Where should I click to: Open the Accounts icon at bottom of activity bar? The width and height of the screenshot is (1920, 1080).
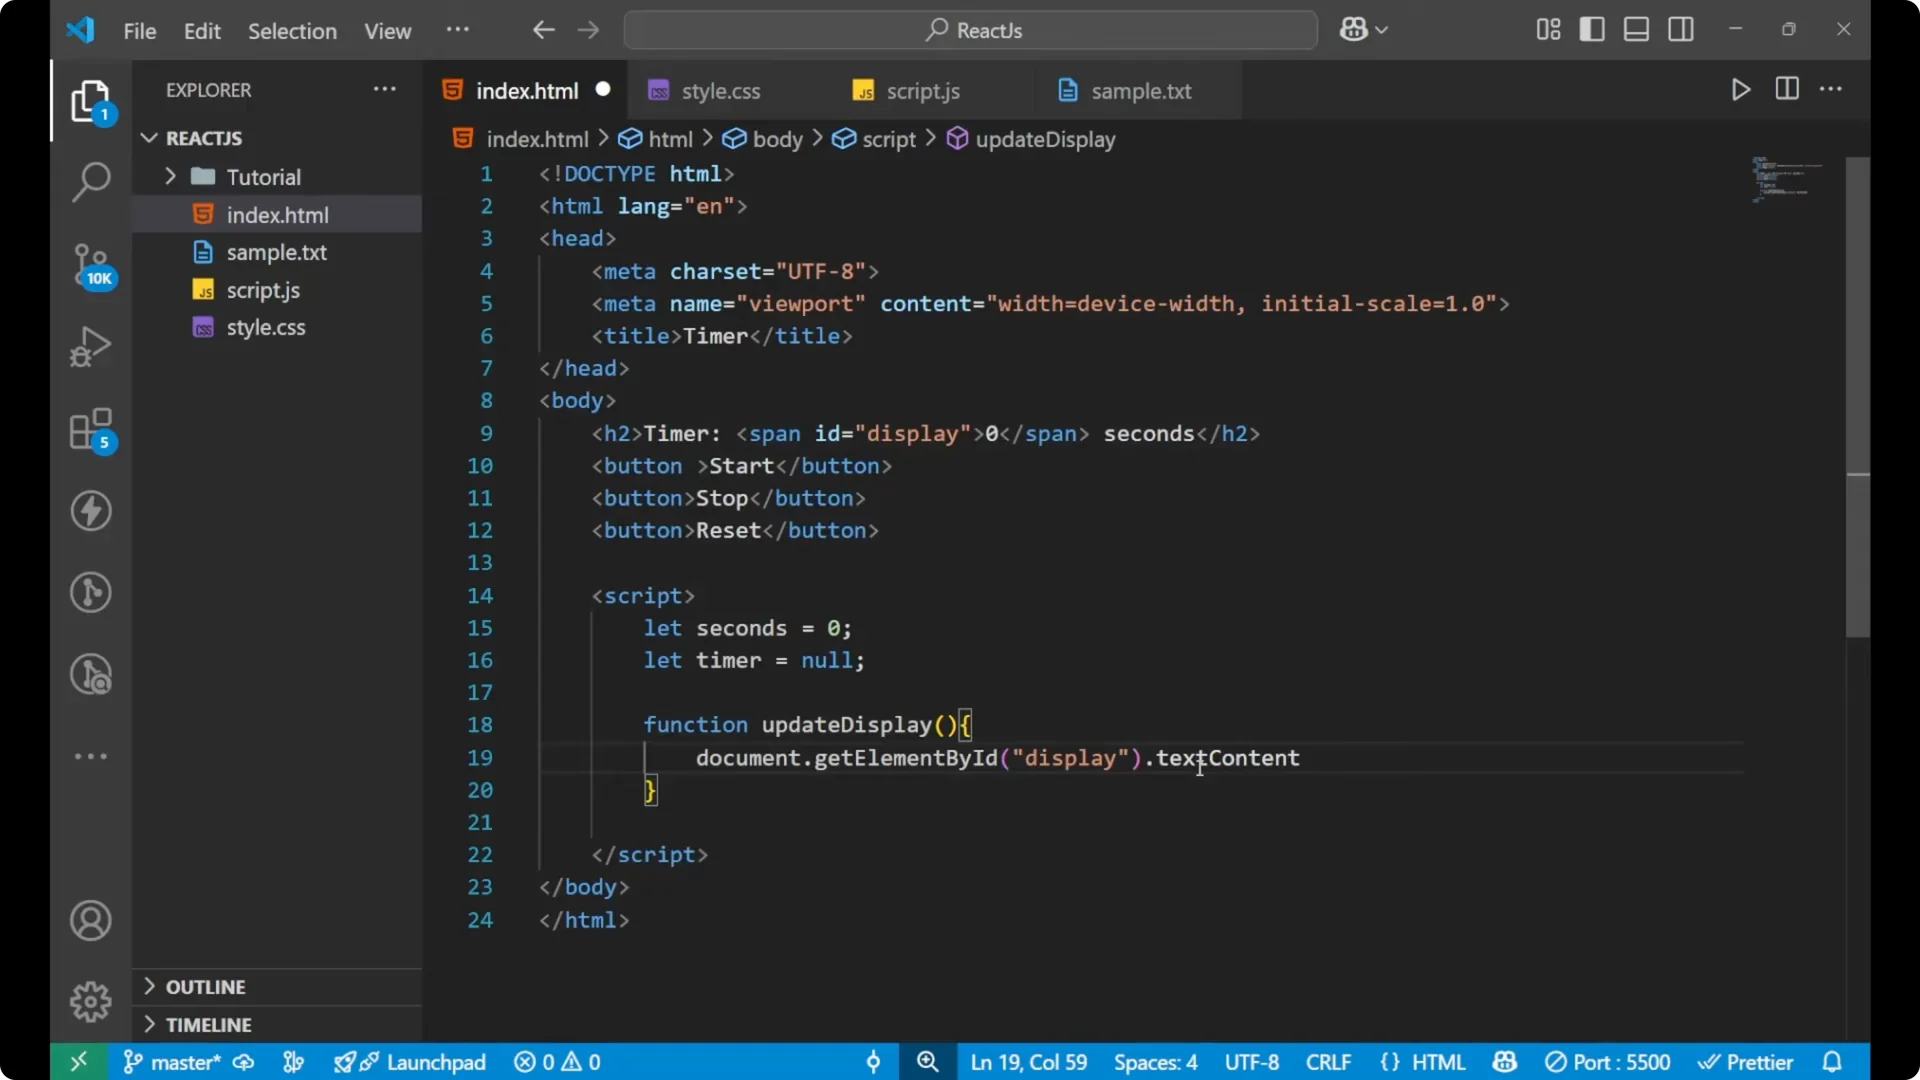pos(91,920)
